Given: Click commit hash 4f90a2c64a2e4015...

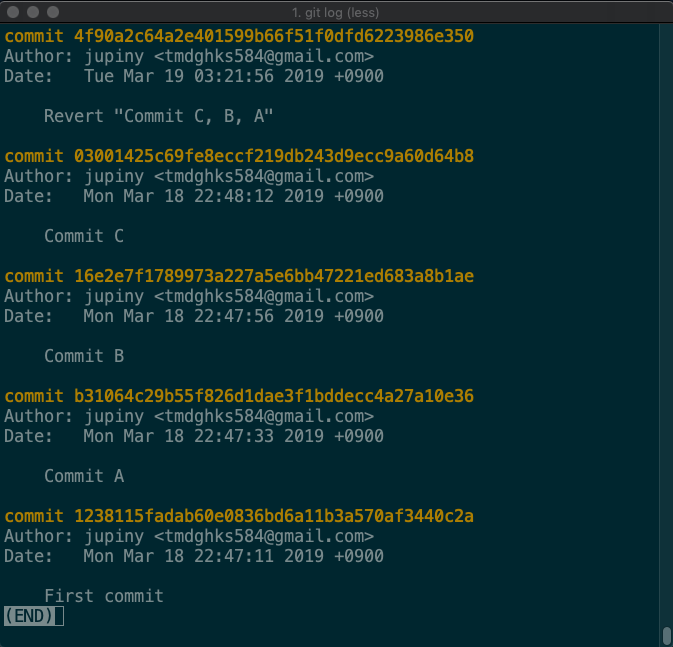Looking at the screenshot, I should [x=274, y=36].
